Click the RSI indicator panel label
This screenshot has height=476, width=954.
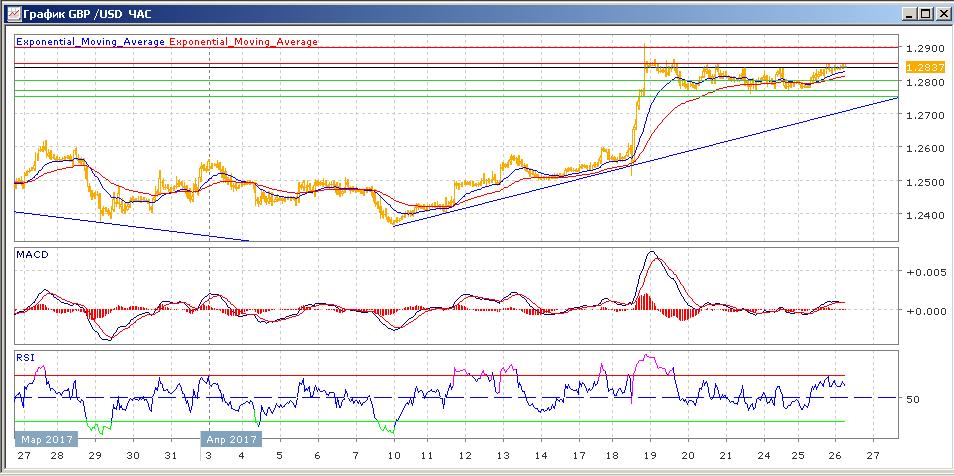pyautogui.click(x=24, y=356)
